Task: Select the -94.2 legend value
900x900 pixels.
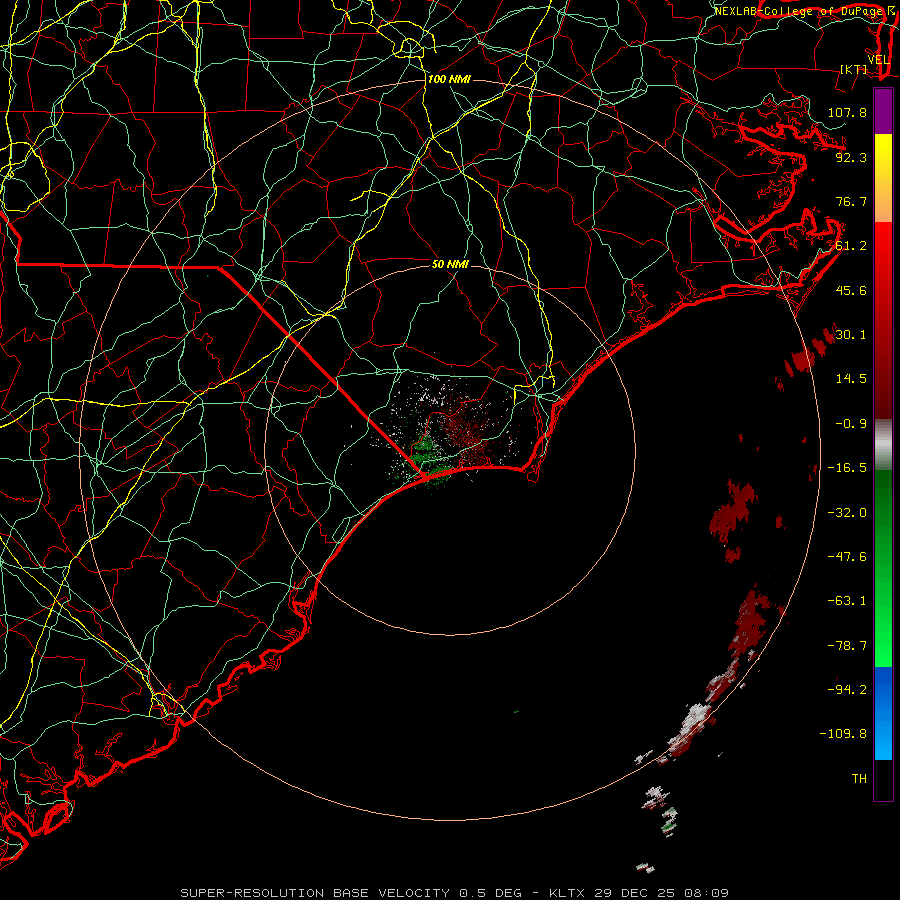Action: pos(847,690)
